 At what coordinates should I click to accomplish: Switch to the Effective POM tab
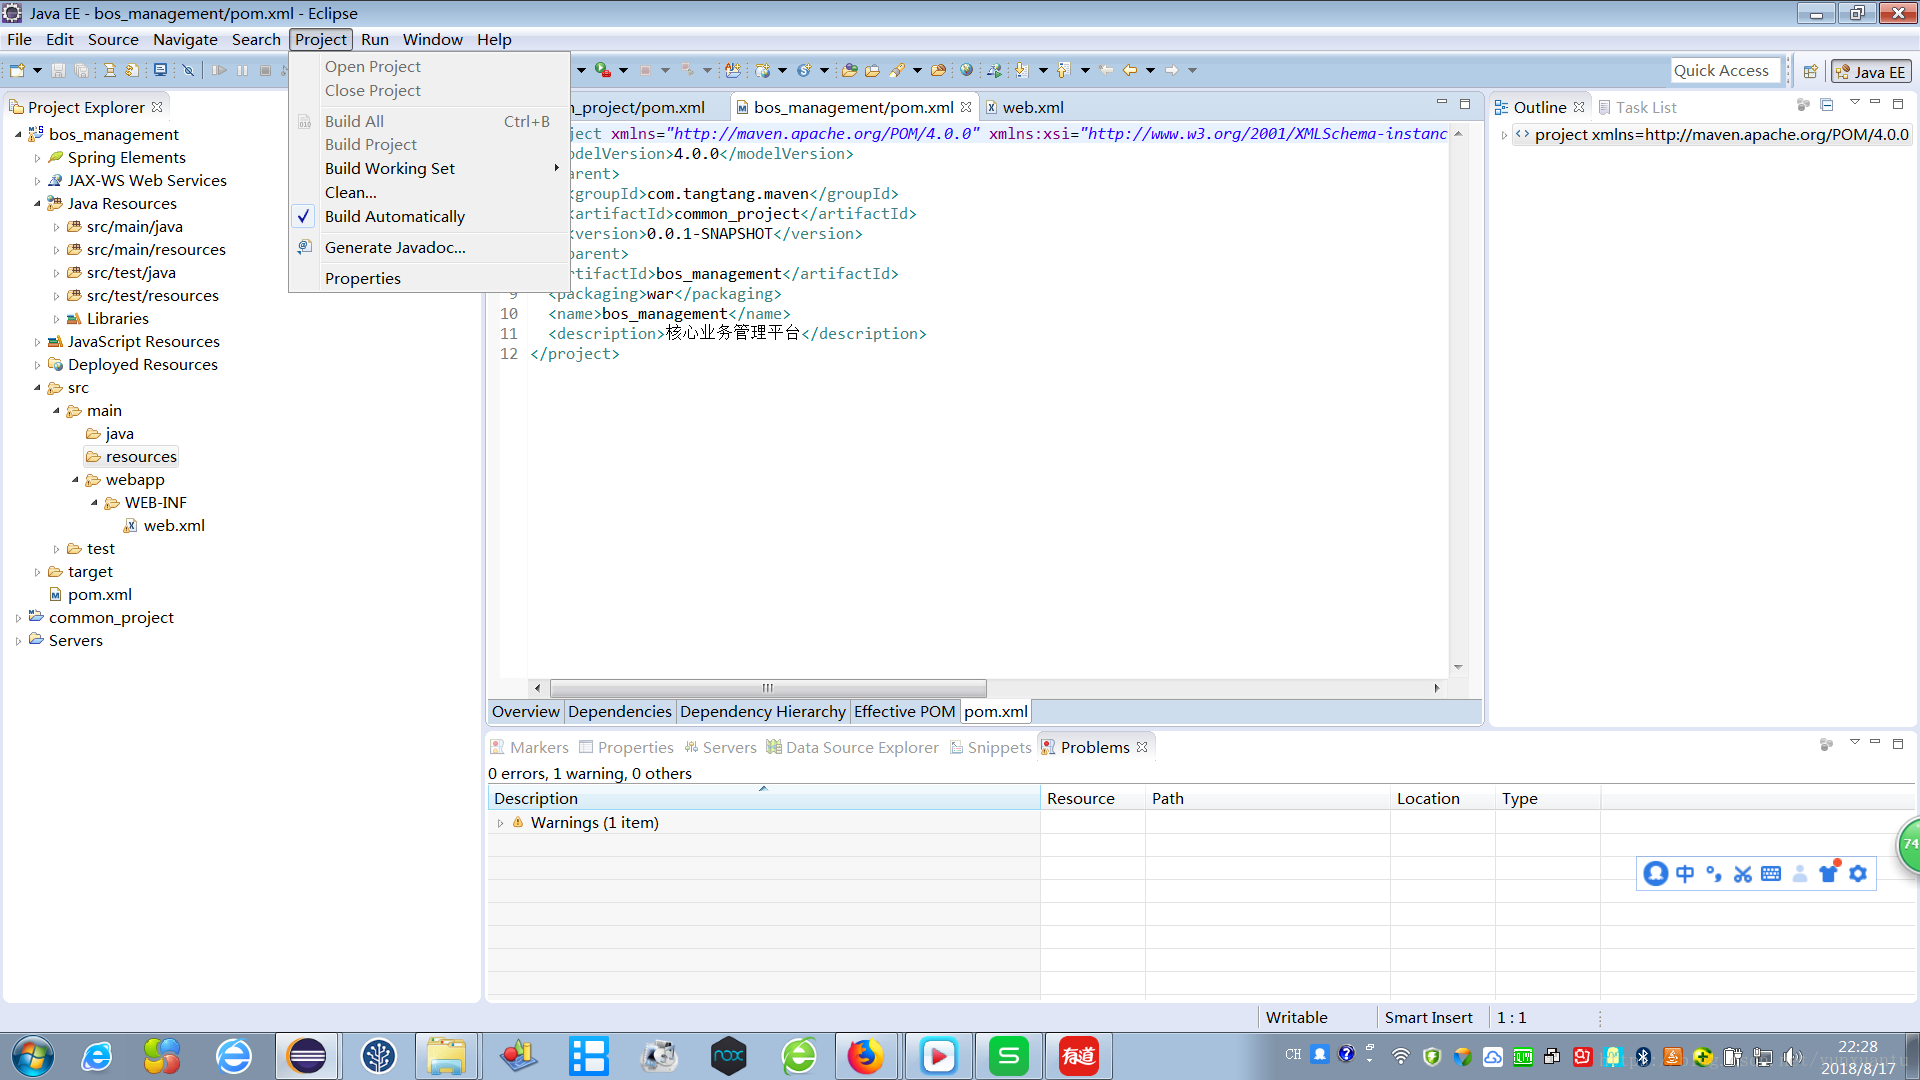coord(904,711)
